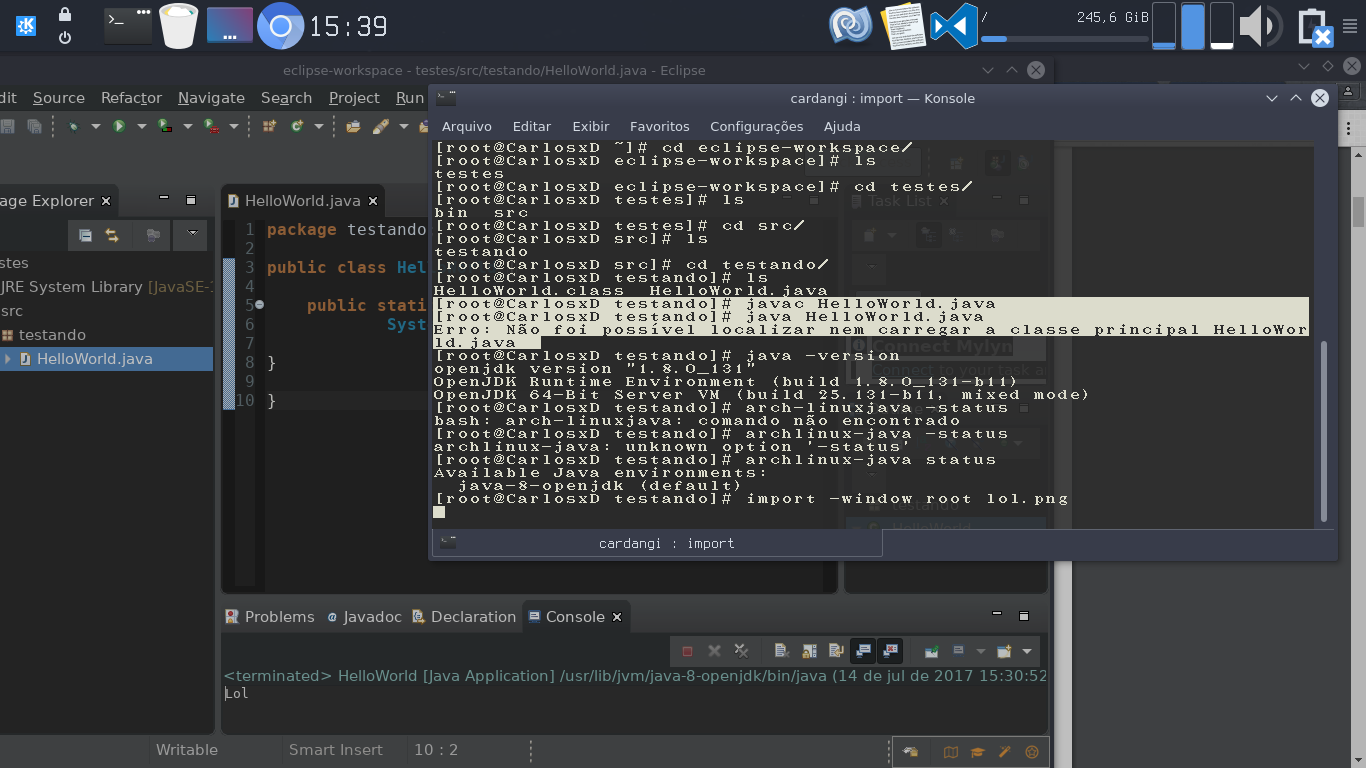
Task: Close the Console view tab
Action: pyautogui.click(x=617, y=617)
